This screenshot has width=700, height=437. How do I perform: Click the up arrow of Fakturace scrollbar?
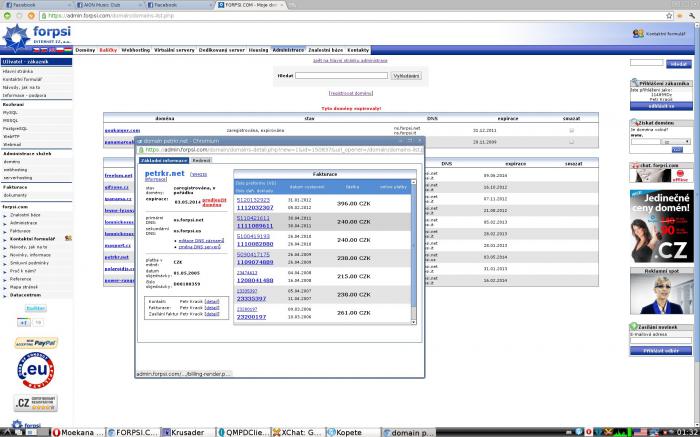pos(413,182)
